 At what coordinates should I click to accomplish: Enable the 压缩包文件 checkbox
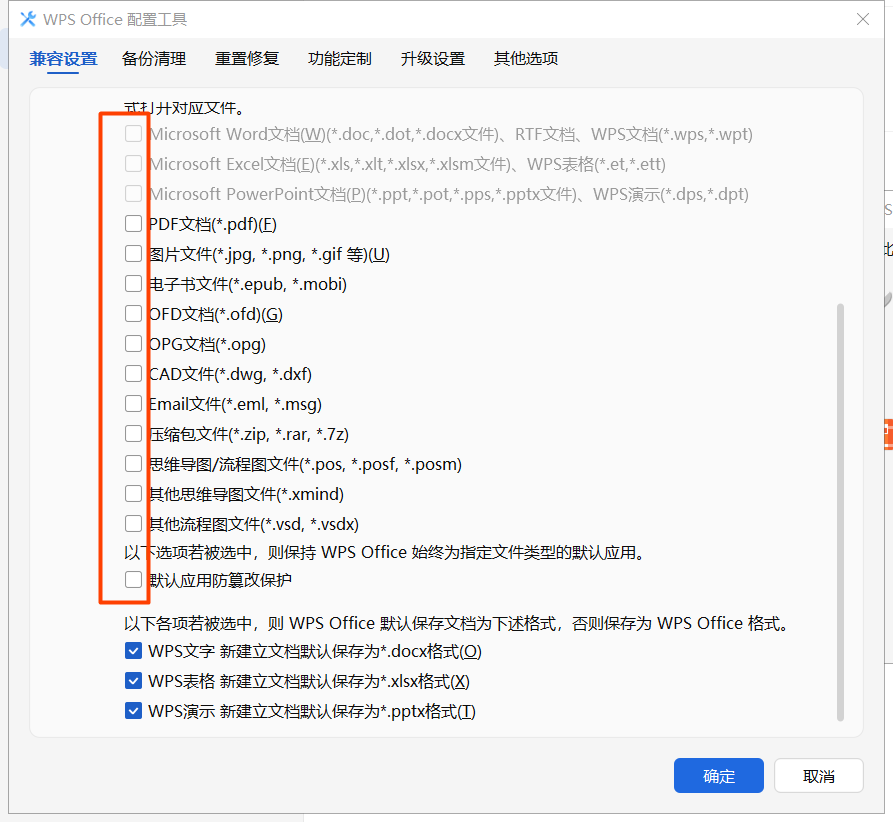click(x=133, y=433)
